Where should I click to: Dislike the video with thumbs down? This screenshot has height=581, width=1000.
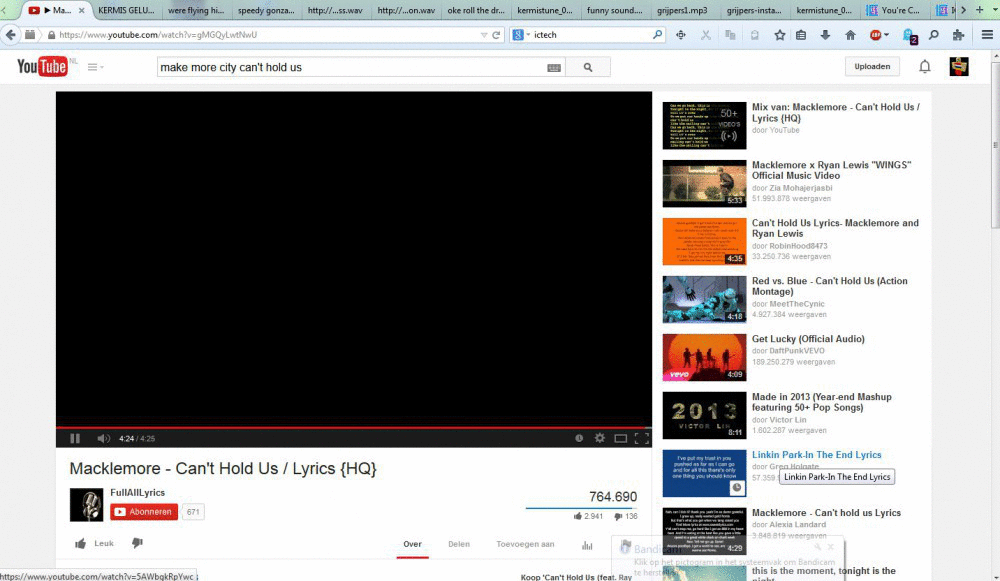138,543
